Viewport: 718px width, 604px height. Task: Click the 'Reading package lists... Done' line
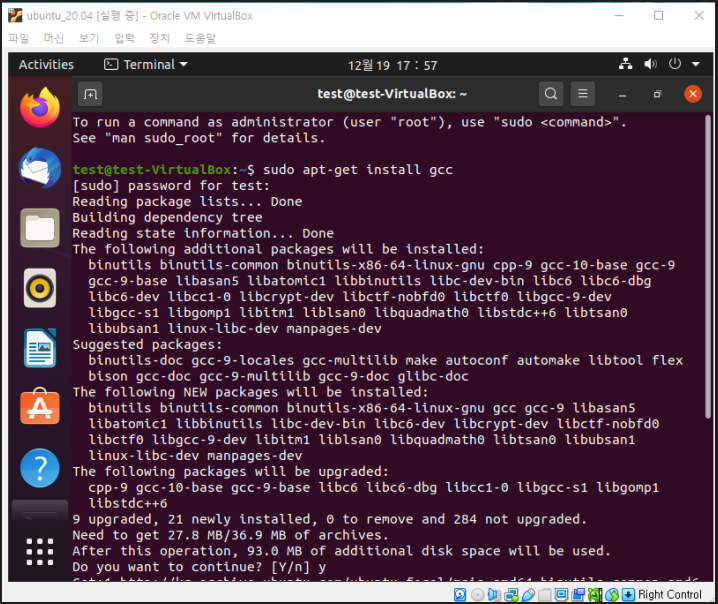tap(187, 201)
